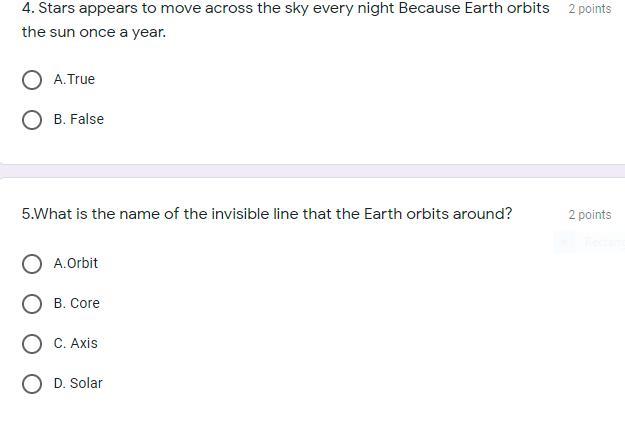Screen dimensions: 625x423
Task: Click the 'B. Core' label text
Action: [x=77, y=304]
